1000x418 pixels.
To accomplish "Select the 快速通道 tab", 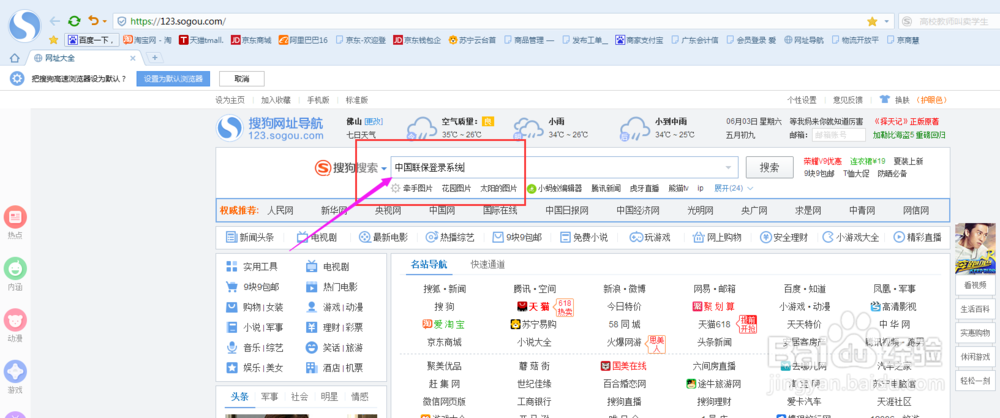I will pyautogui.click(x=488, y=264).
